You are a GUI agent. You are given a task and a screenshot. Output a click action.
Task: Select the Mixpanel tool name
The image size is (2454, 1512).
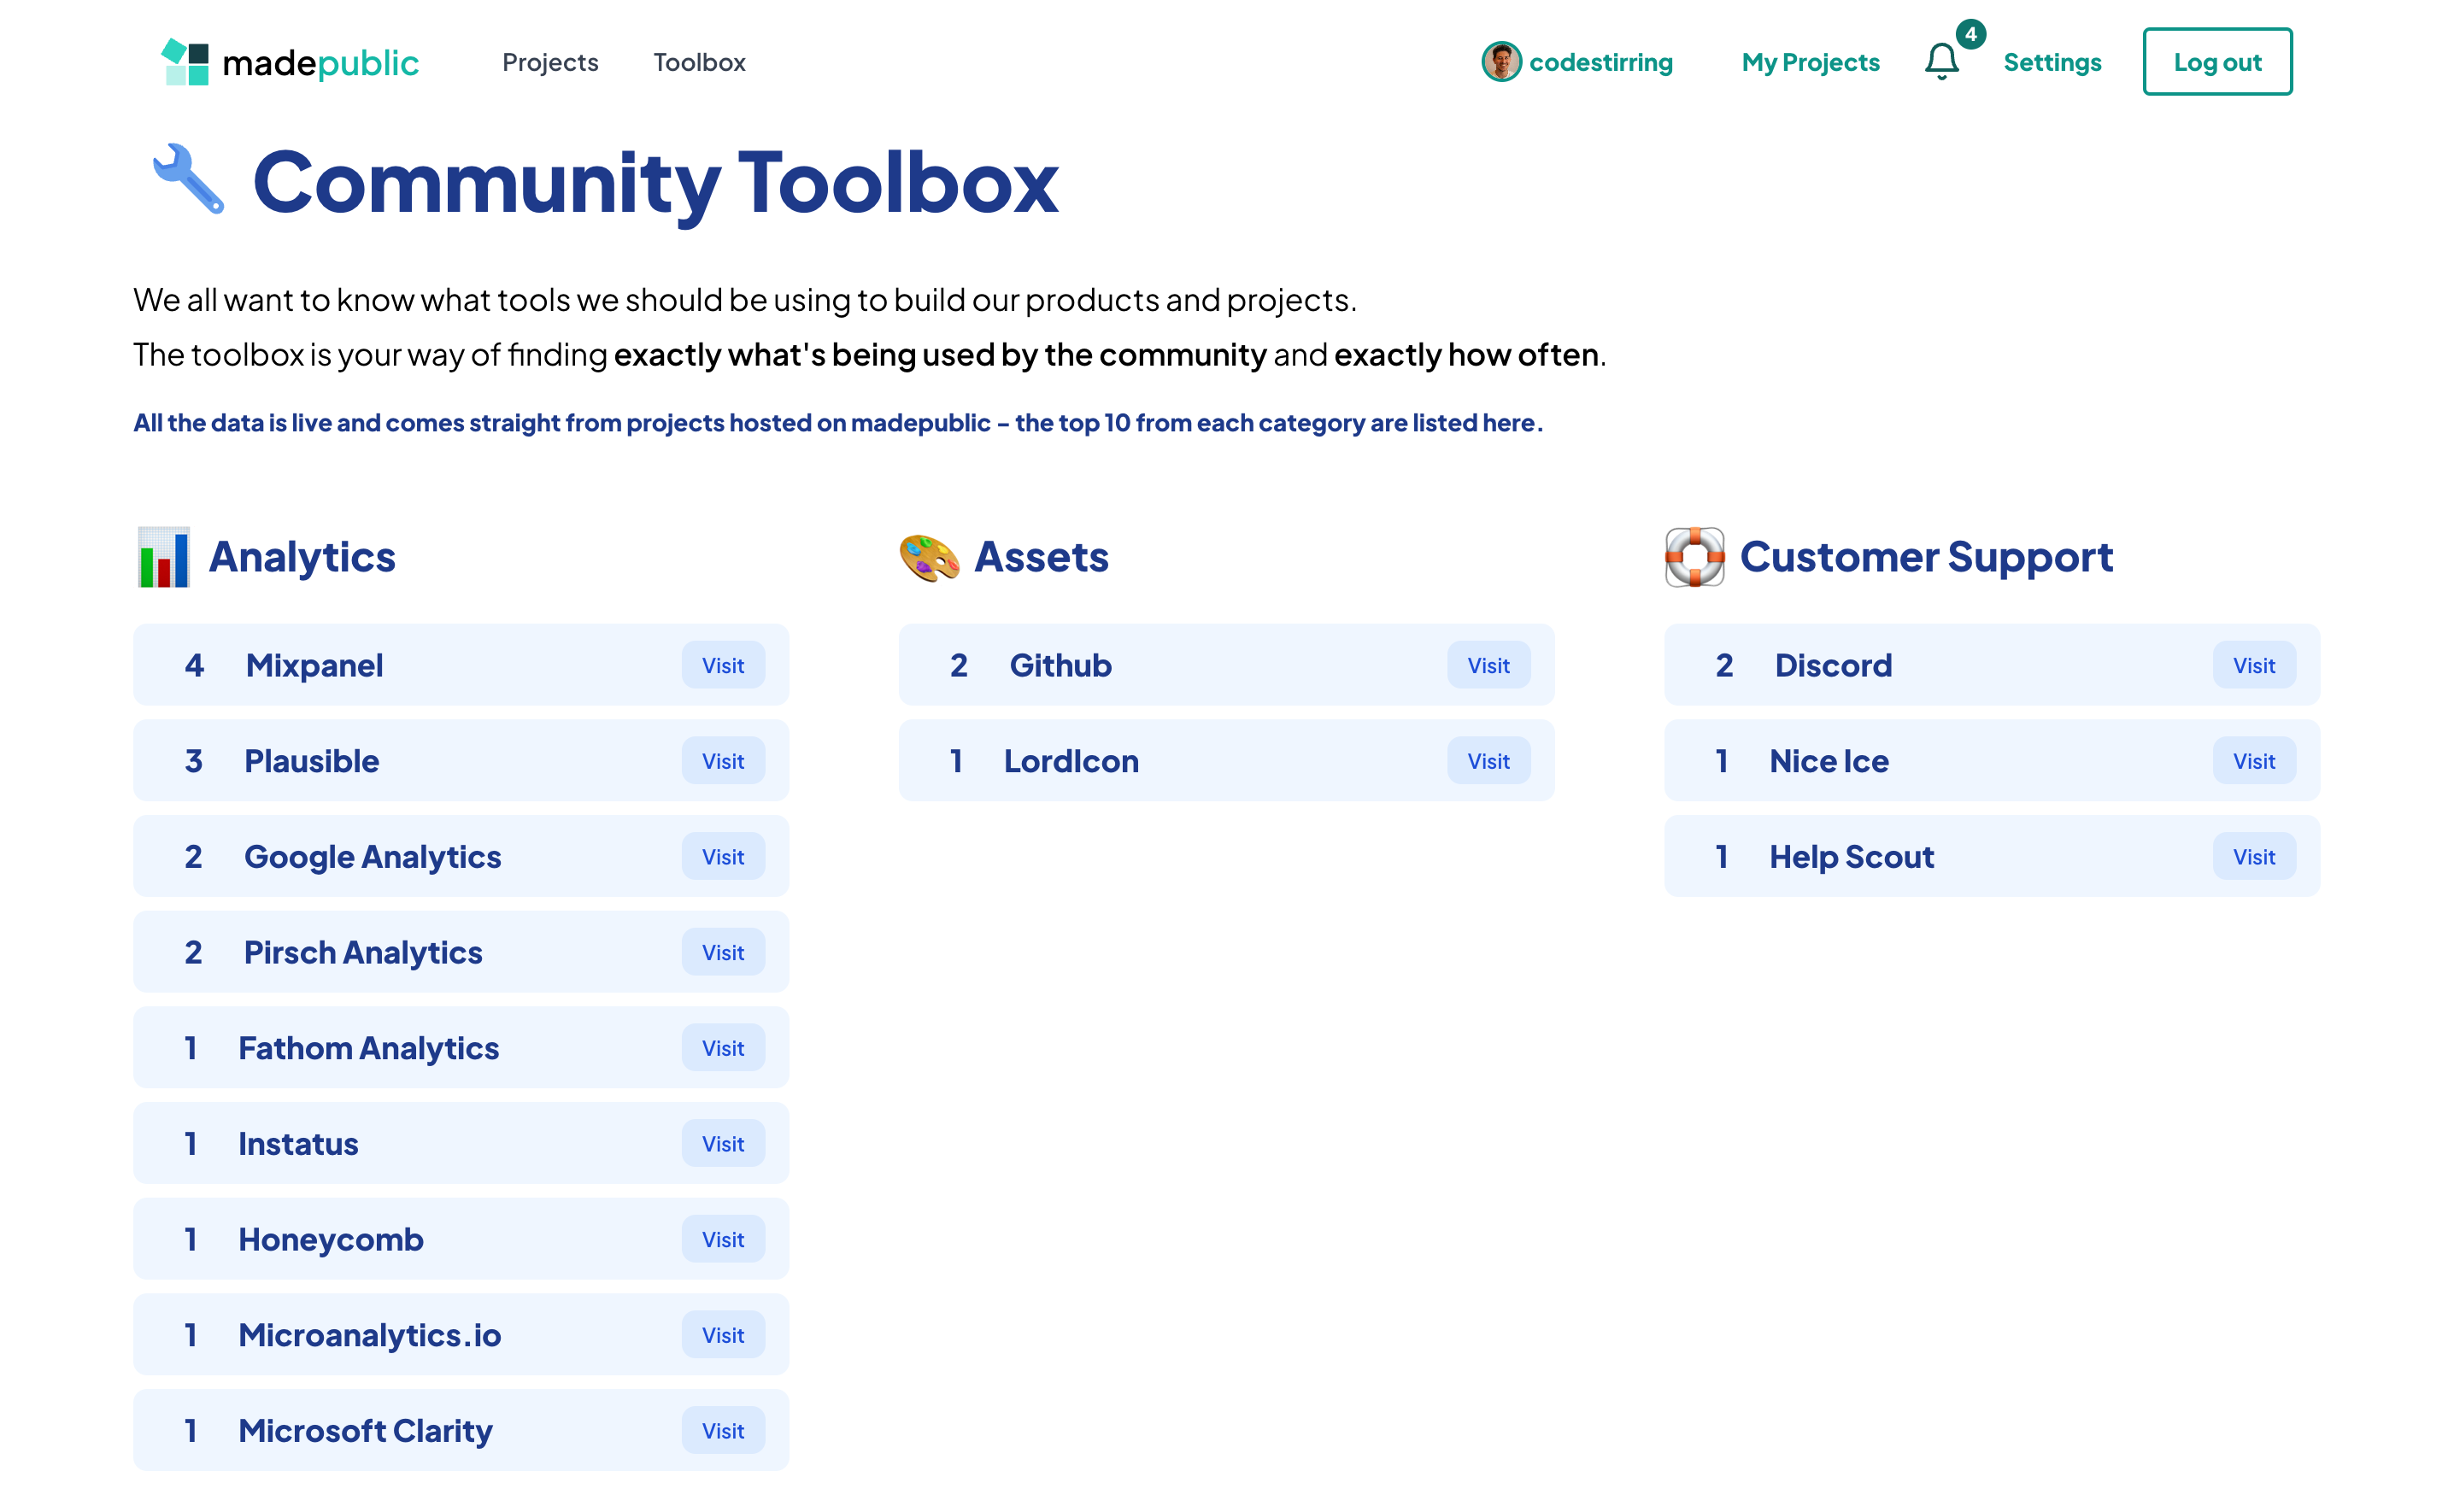point(314,665)
